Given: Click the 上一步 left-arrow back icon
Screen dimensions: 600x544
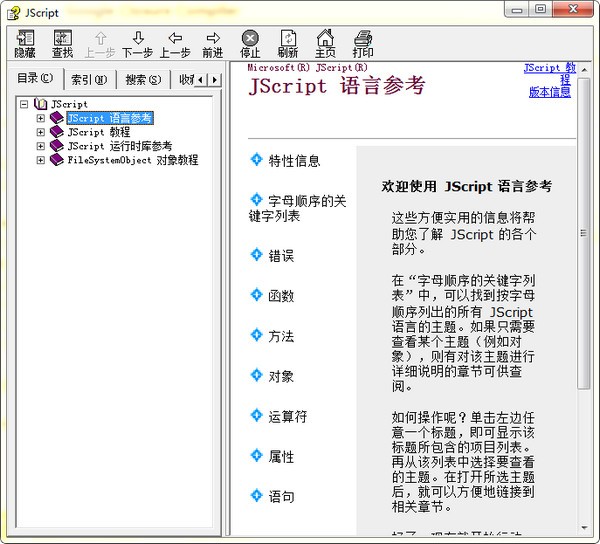Looking at the screenshot, I should pos(175,38).
